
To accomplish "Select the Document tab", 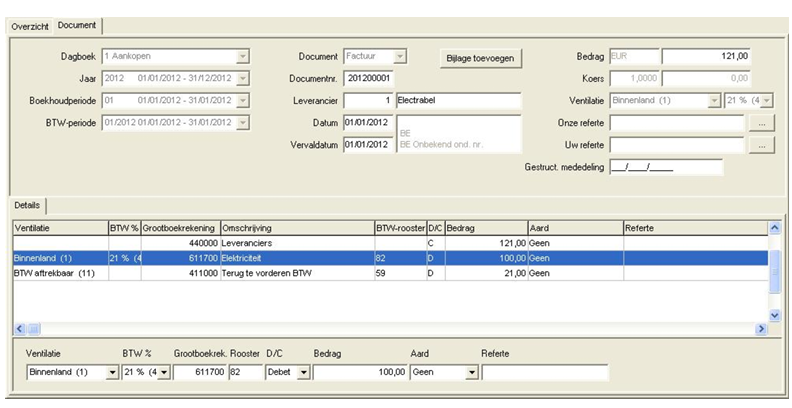I will [x=77, y=25].
